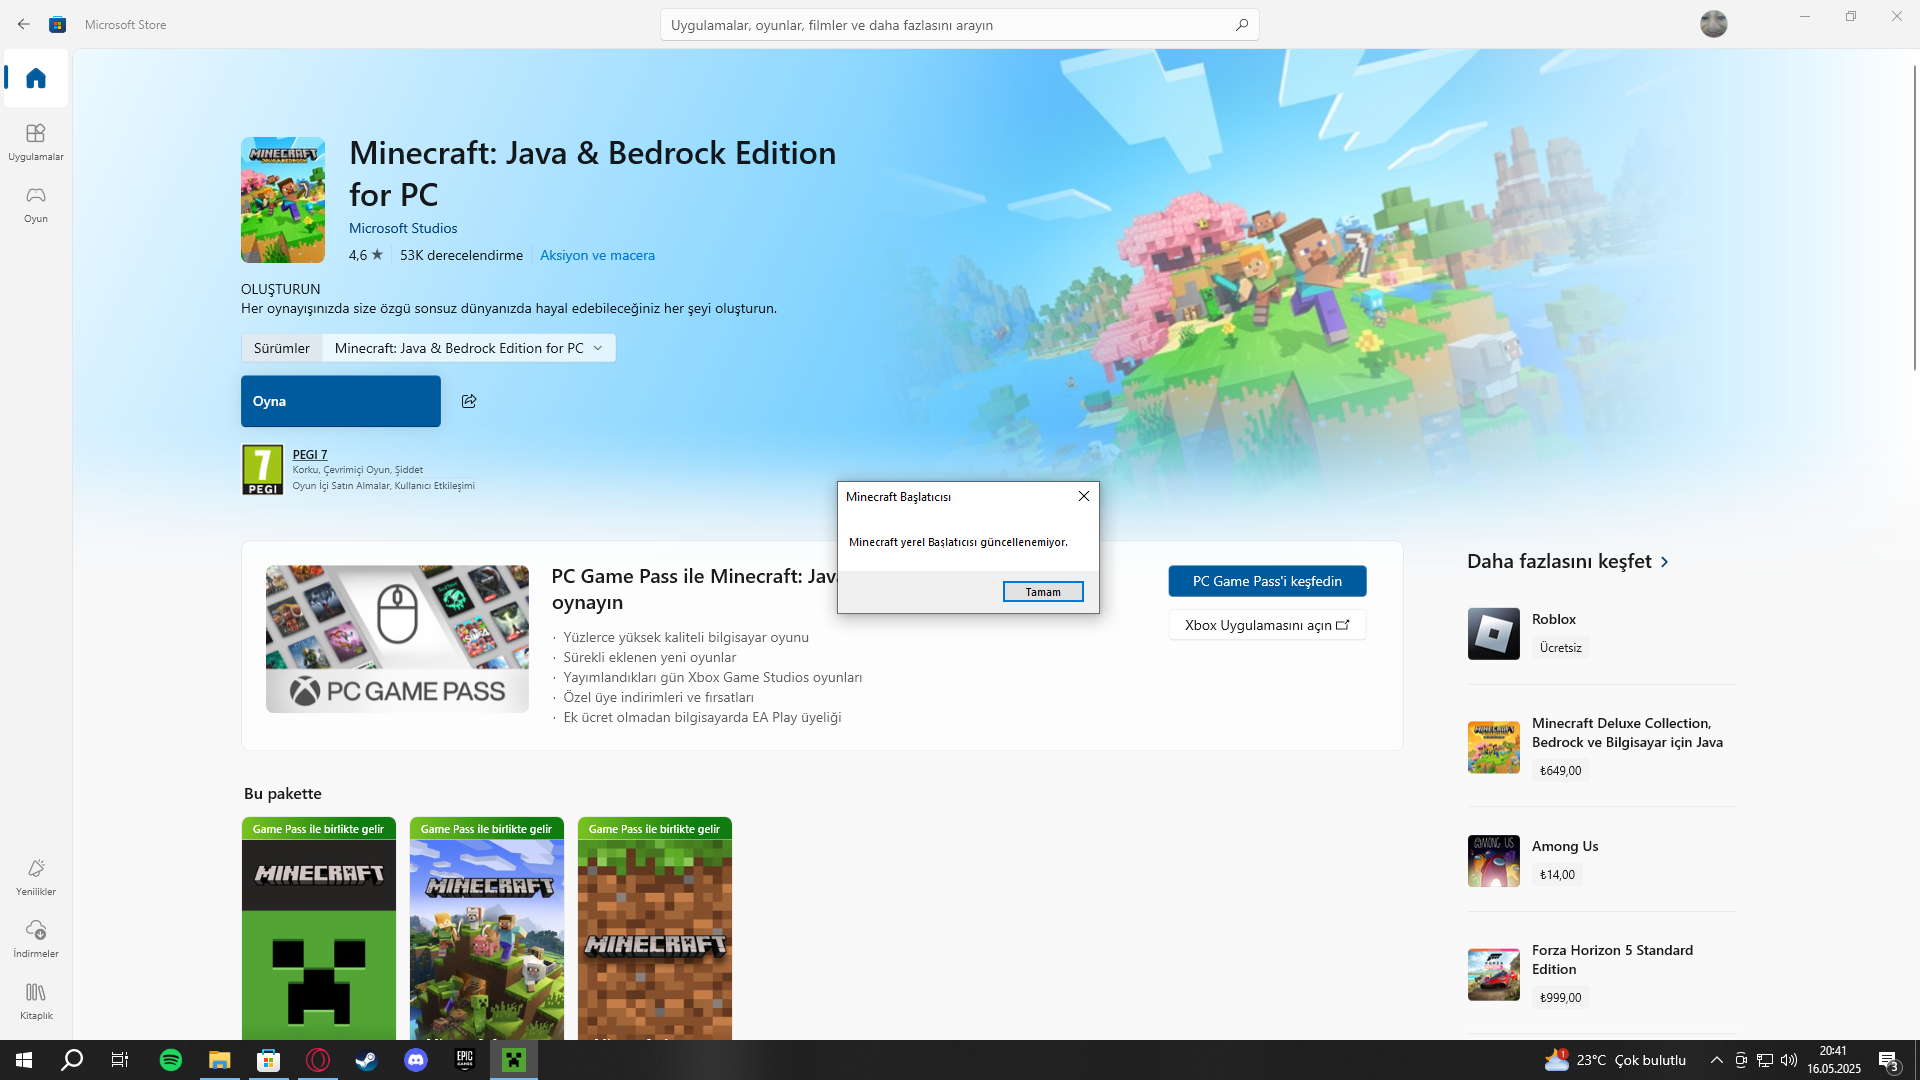Expand 'Daha fazlasını keşfet' chevron
This screenshot has width=1920, height=1080.
click(1665, 562)
